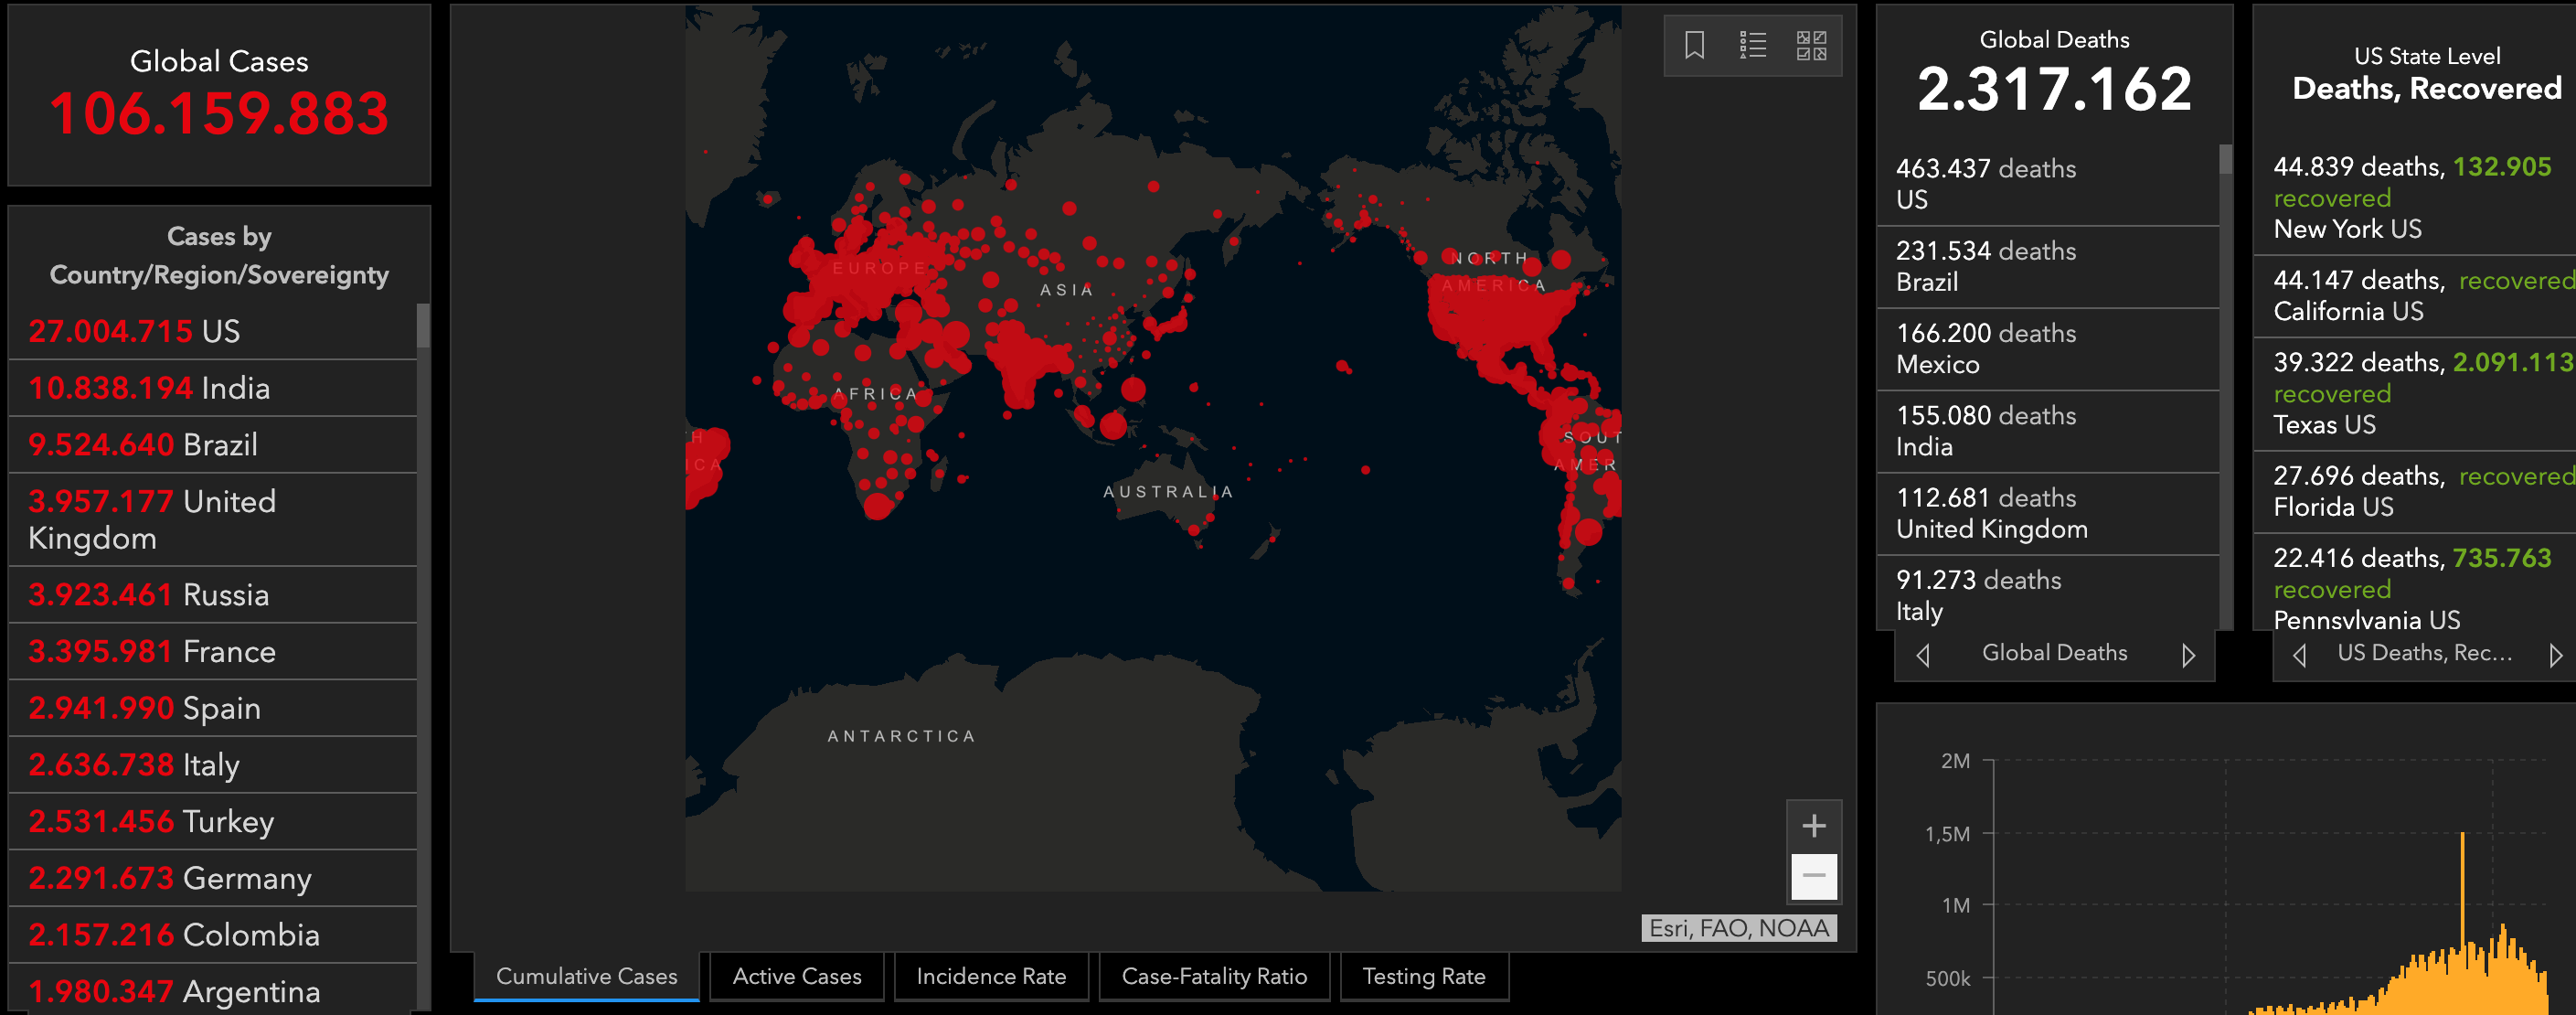The image size is (2576, 1015).
Task: Click the Global Deaths list scrollbar thumb
Action: 2225,160
